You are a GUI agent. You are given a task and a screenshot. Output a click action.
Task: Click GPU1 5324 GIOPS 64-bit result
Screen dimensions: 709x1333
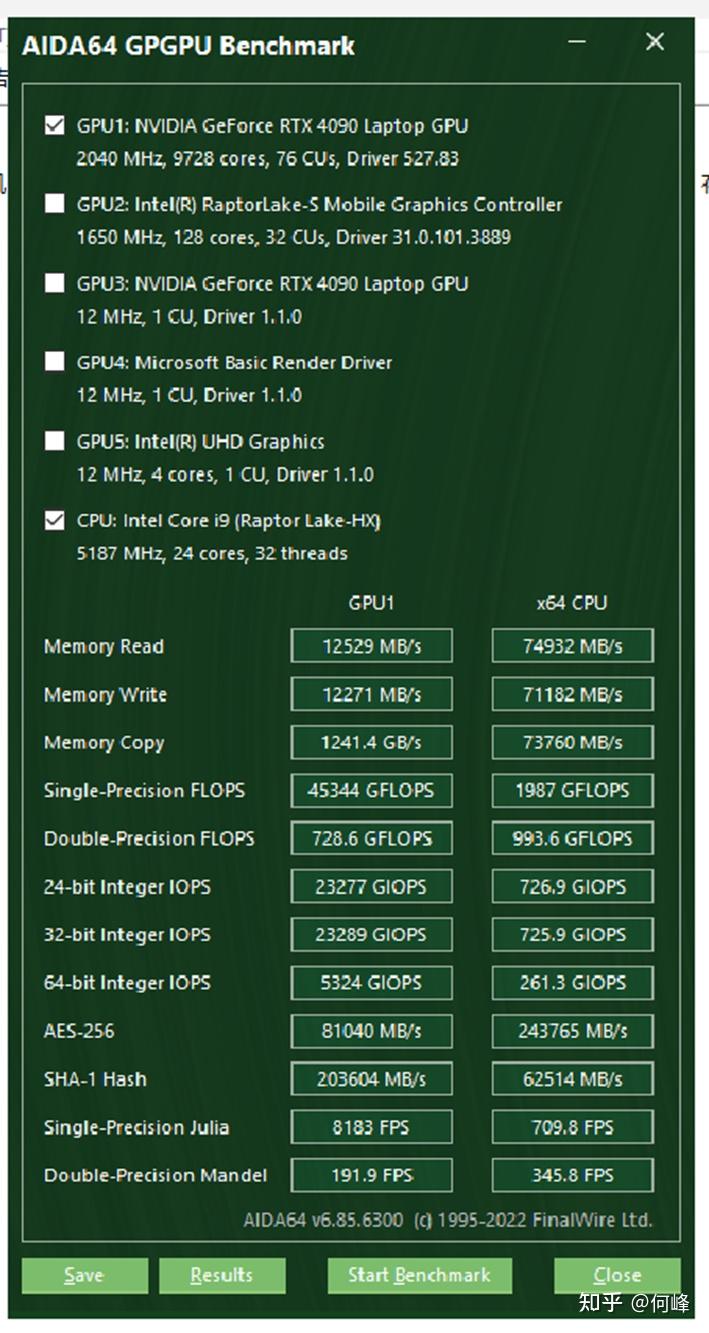click(372, 982)
